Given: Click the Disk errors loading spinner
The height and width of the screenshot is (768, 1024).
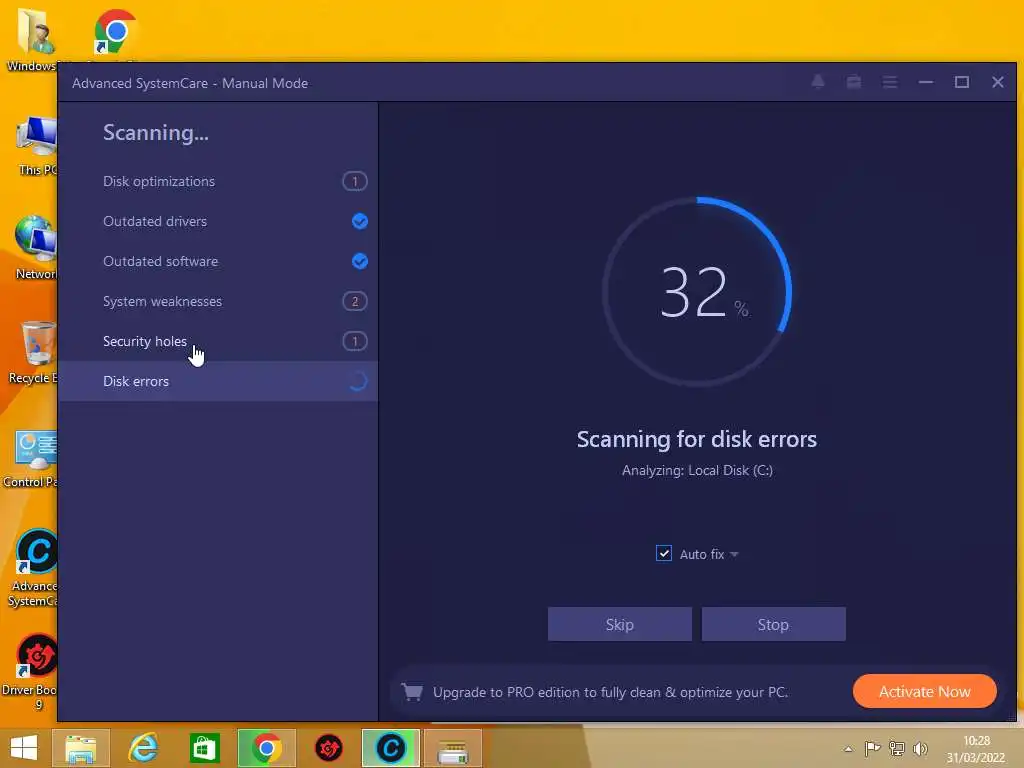Looking at the screenshot, I should (x=358, y=381).
